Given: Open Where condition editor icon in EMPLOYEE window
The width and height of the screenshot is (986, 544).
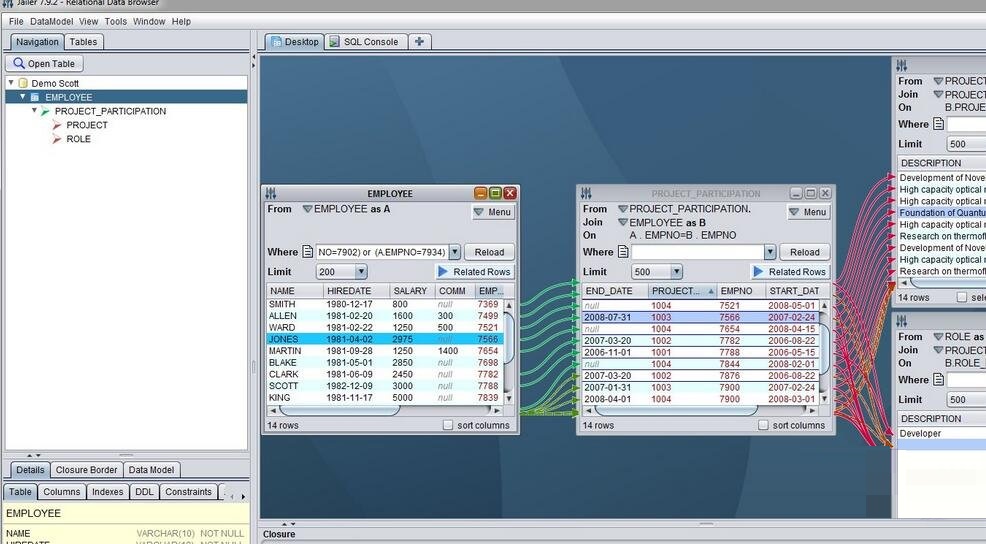Looking at the screenshot, I should (x=309, y=252).
